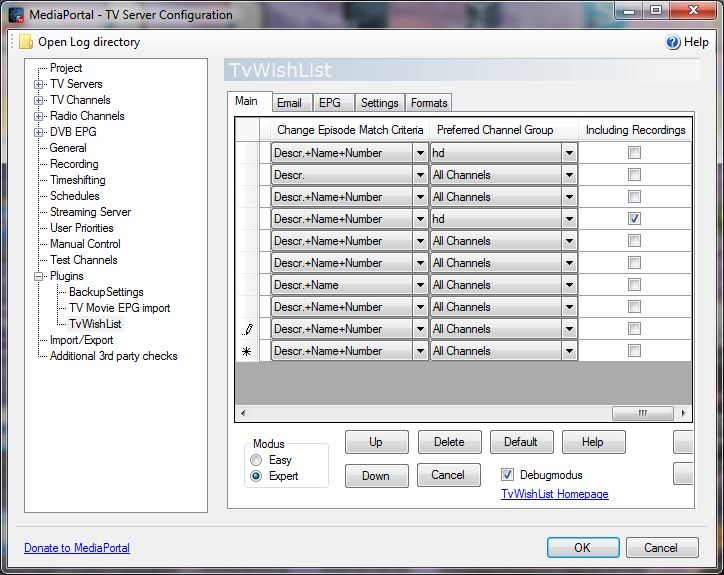This screenshot has height=575, width=724.
Task: Click the MediaPortal icon in title bar
Action: (16, 15)
